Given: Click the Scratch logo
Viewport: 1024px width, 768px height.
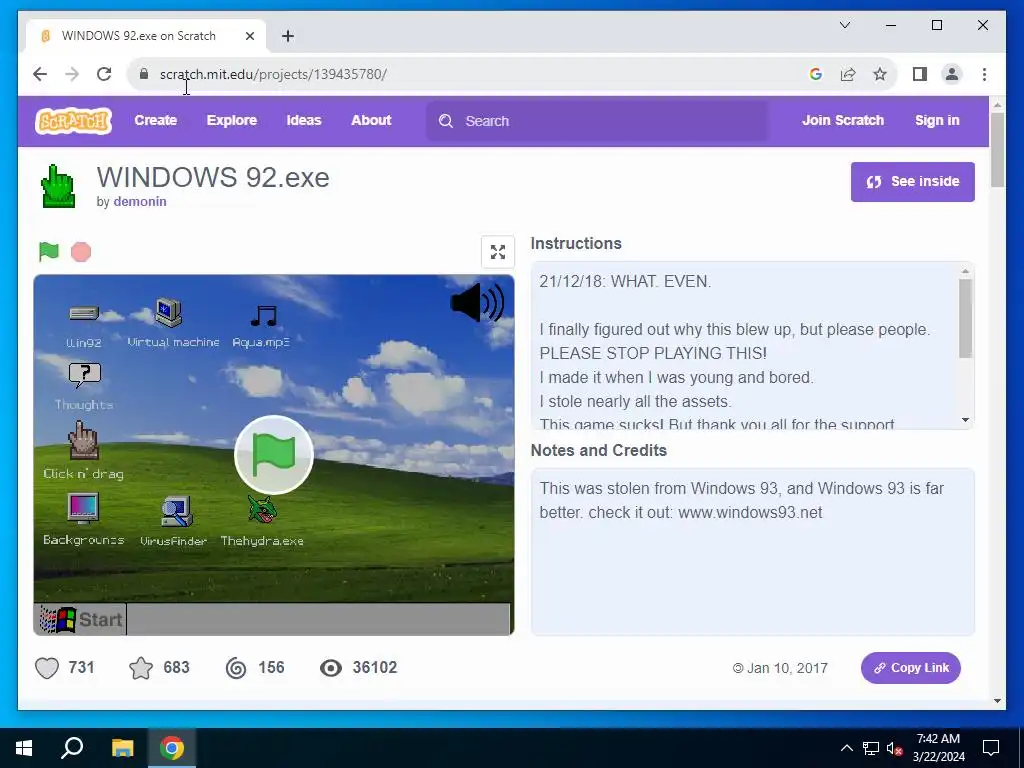Looking at the screenshot, I should point(73,121).
